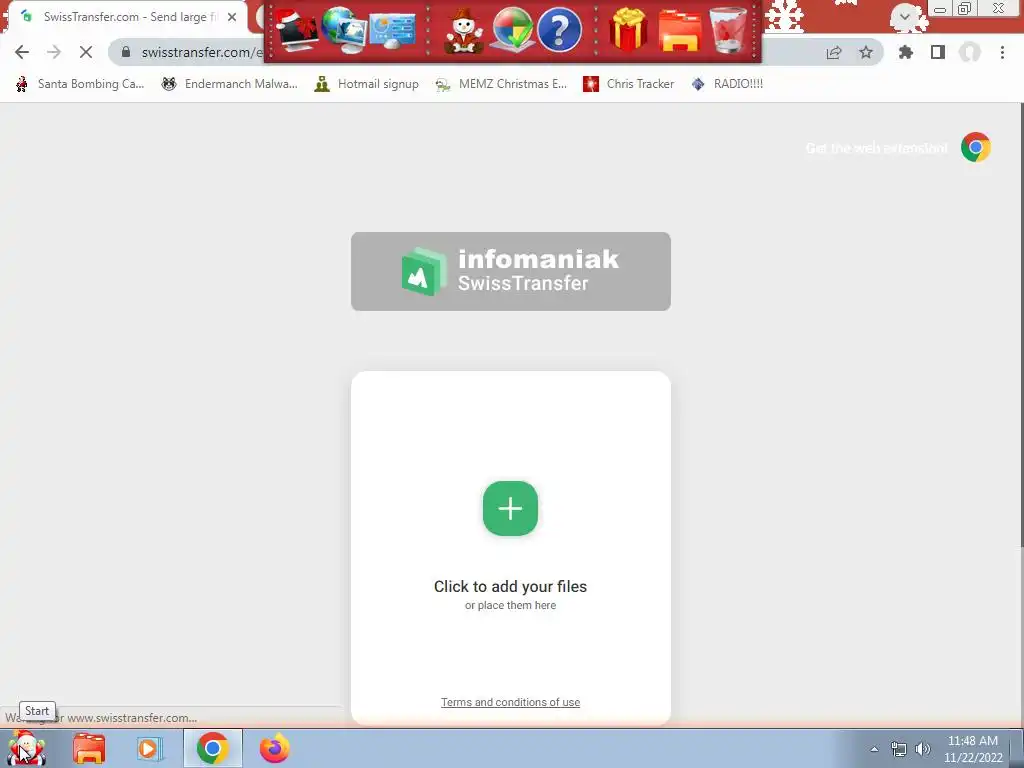Select the SwissTransfer.com browser tab

point(127,17)
